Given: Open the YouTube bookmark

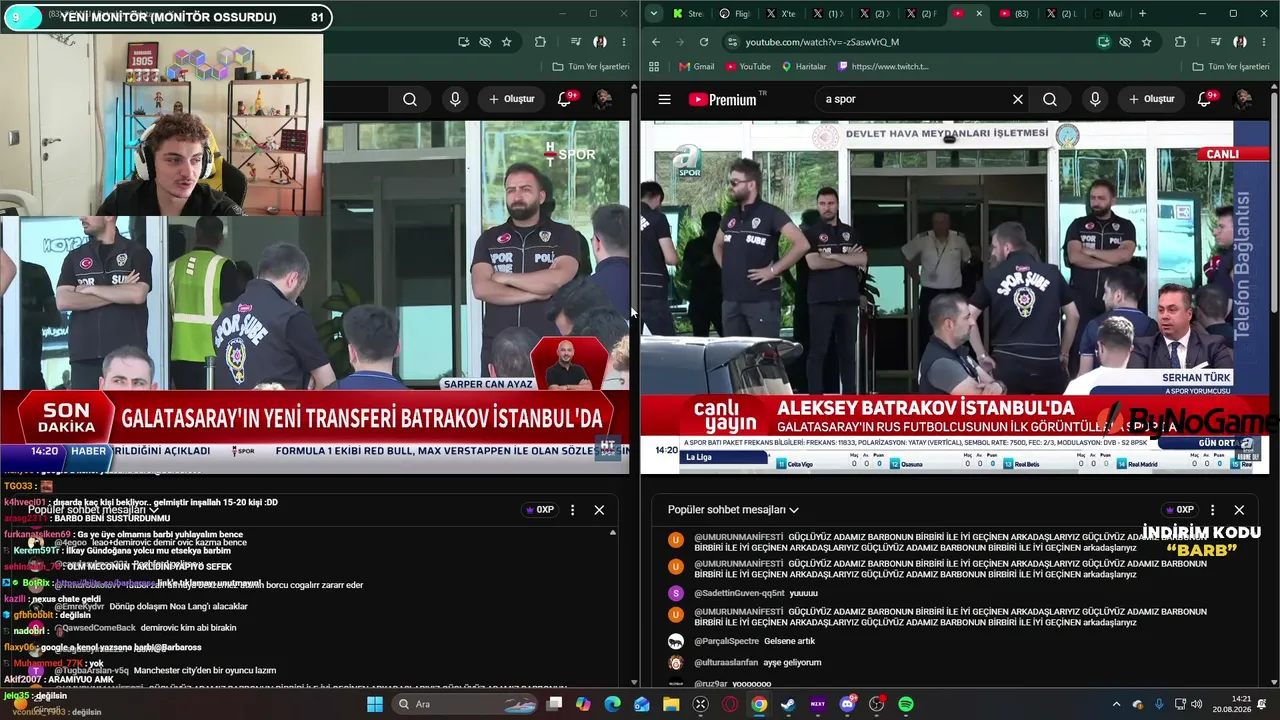Looking at the screenshot, I should coord(748,67).
